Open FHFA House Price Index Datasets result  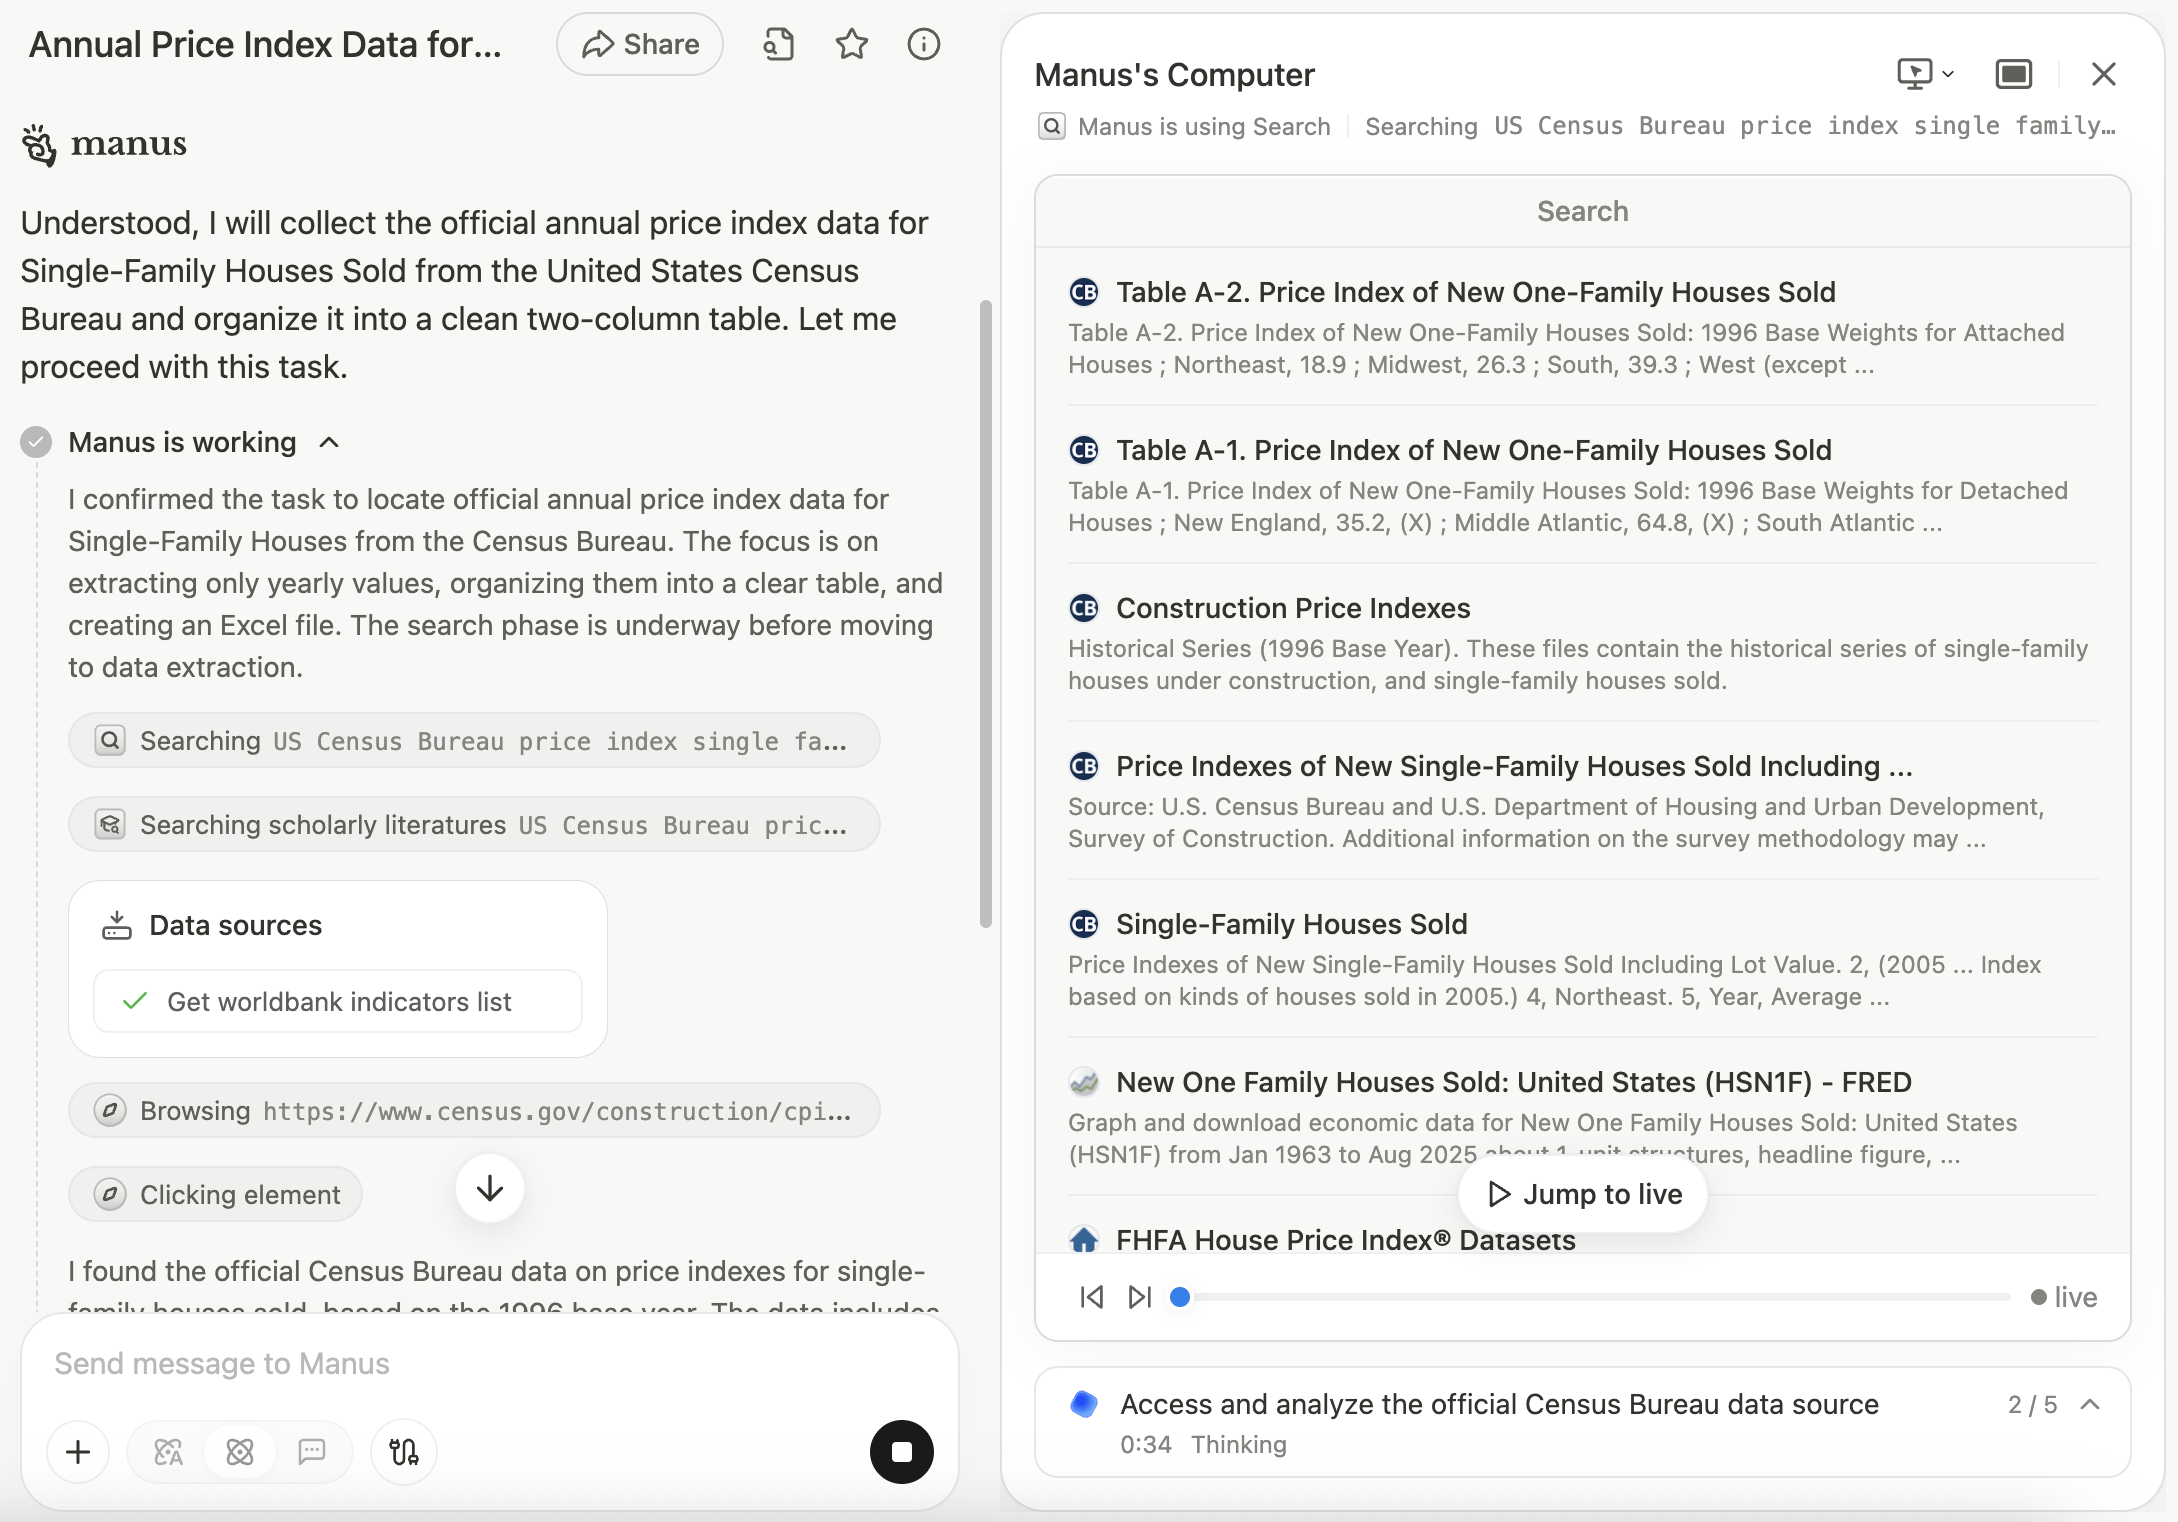click(1345, 1240)
